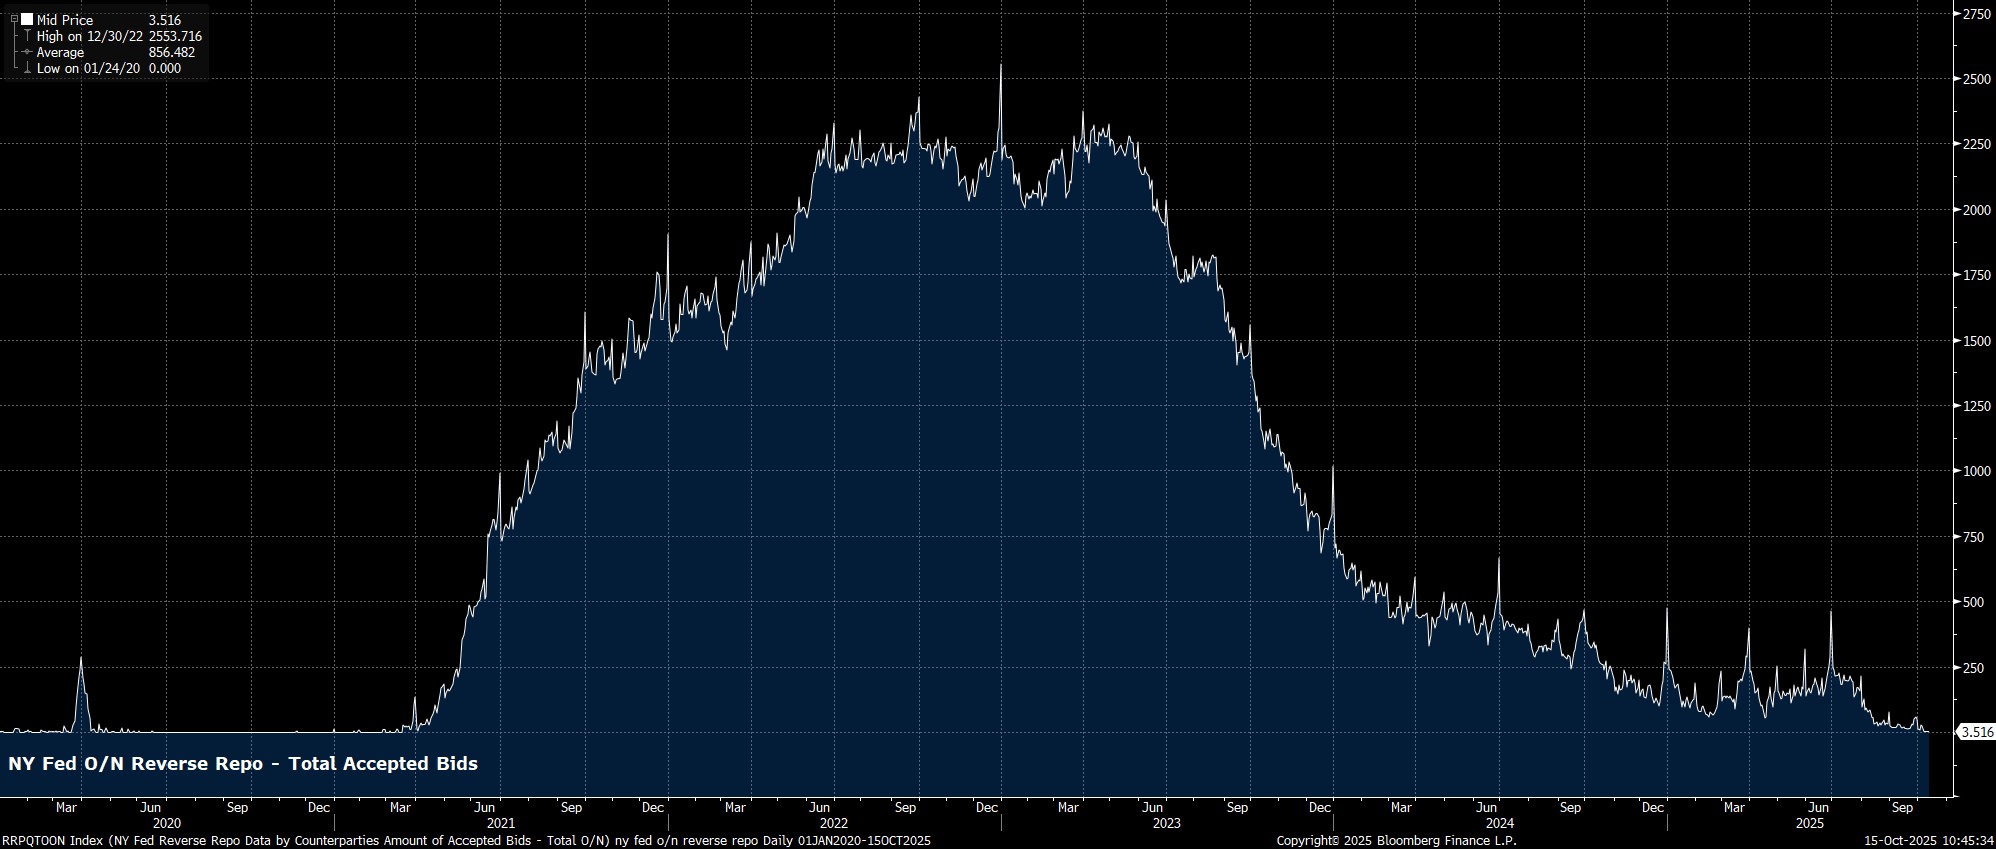This screenshot has height=849, width=1996.
Task: Click the RRPQTOON Index description in footer
Action: coord(466,841)
